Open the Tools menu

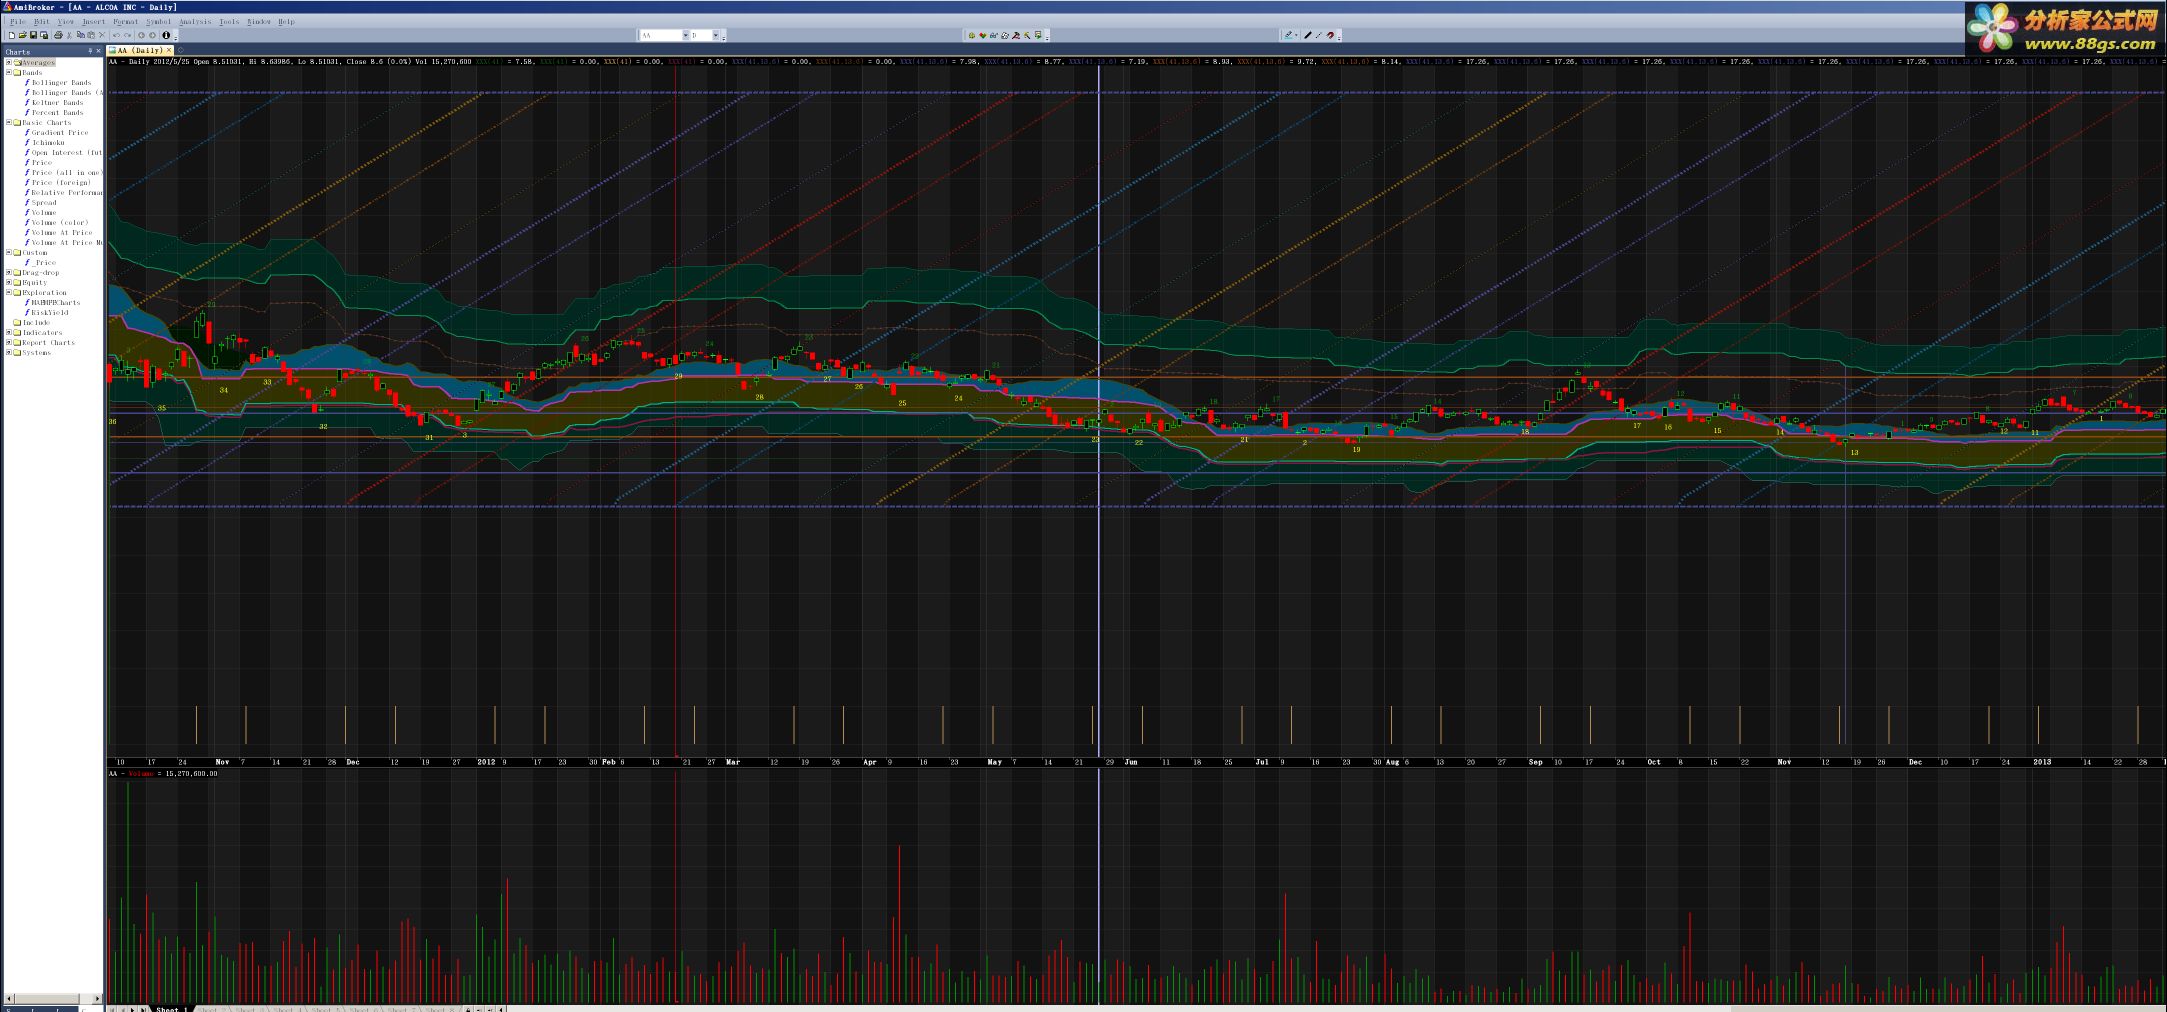click(229, 21)
